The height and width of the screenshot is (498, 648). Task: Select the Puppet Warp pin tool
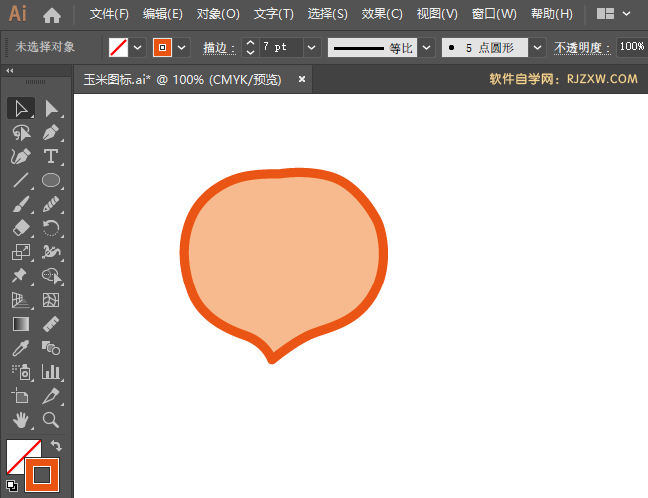(21, 276)
